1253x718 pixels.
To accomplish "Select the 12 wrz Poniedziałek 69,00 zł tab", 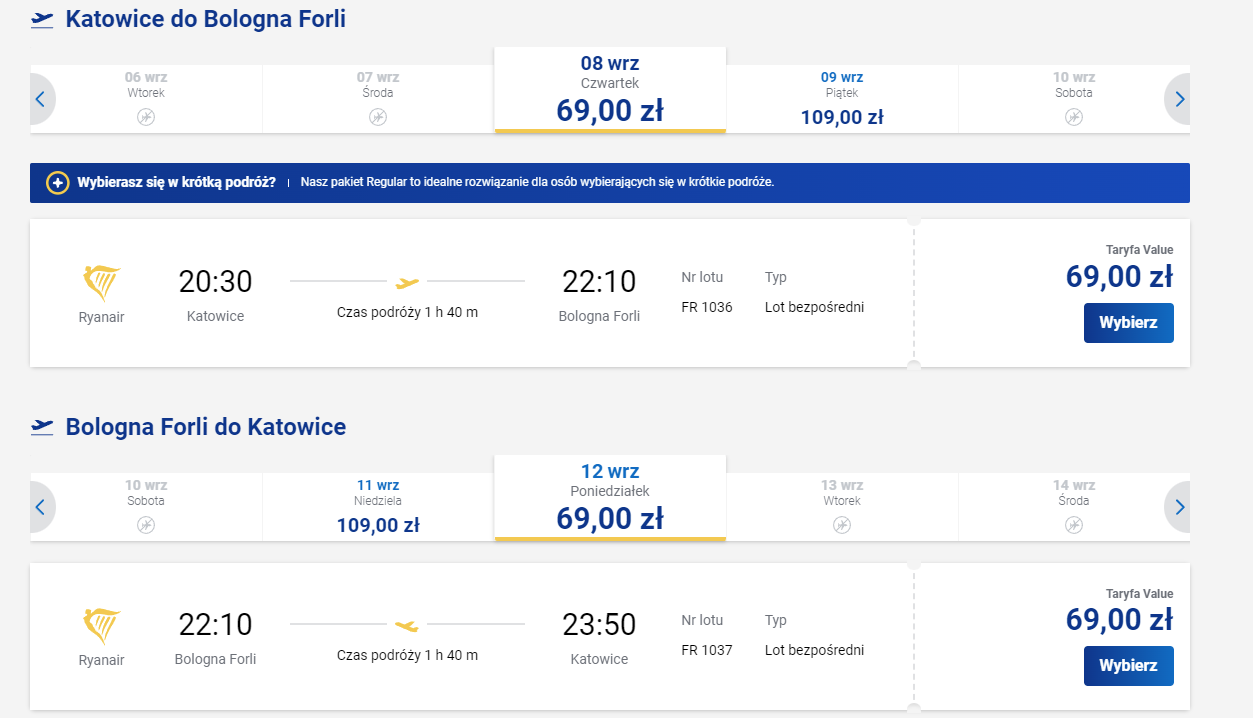I will tap(610, 498).
